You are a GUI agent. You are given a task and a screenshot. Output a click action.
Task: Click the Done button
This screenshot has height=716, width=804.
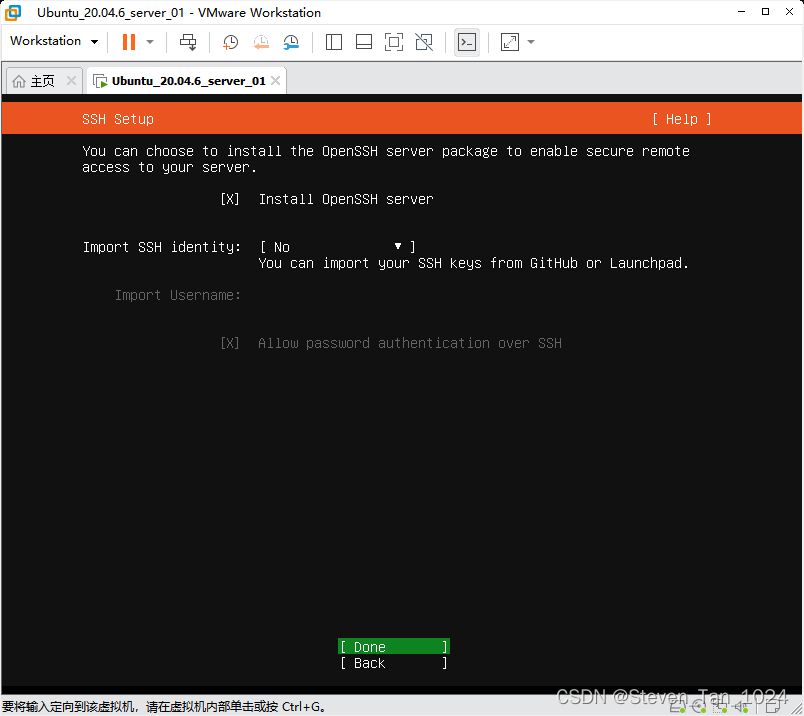tap(394, 647)
